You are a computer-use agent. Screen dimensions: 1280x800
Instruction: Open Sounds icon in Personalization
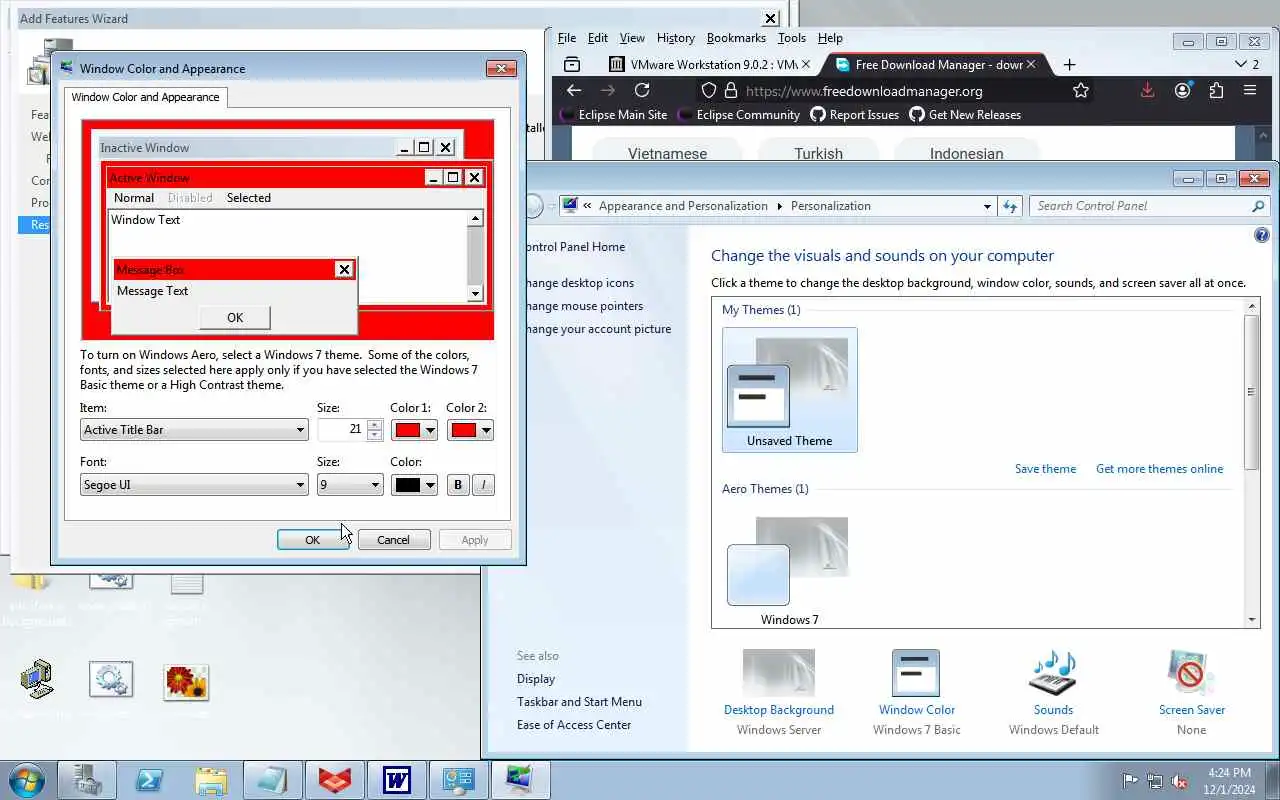pos(1053,673)
